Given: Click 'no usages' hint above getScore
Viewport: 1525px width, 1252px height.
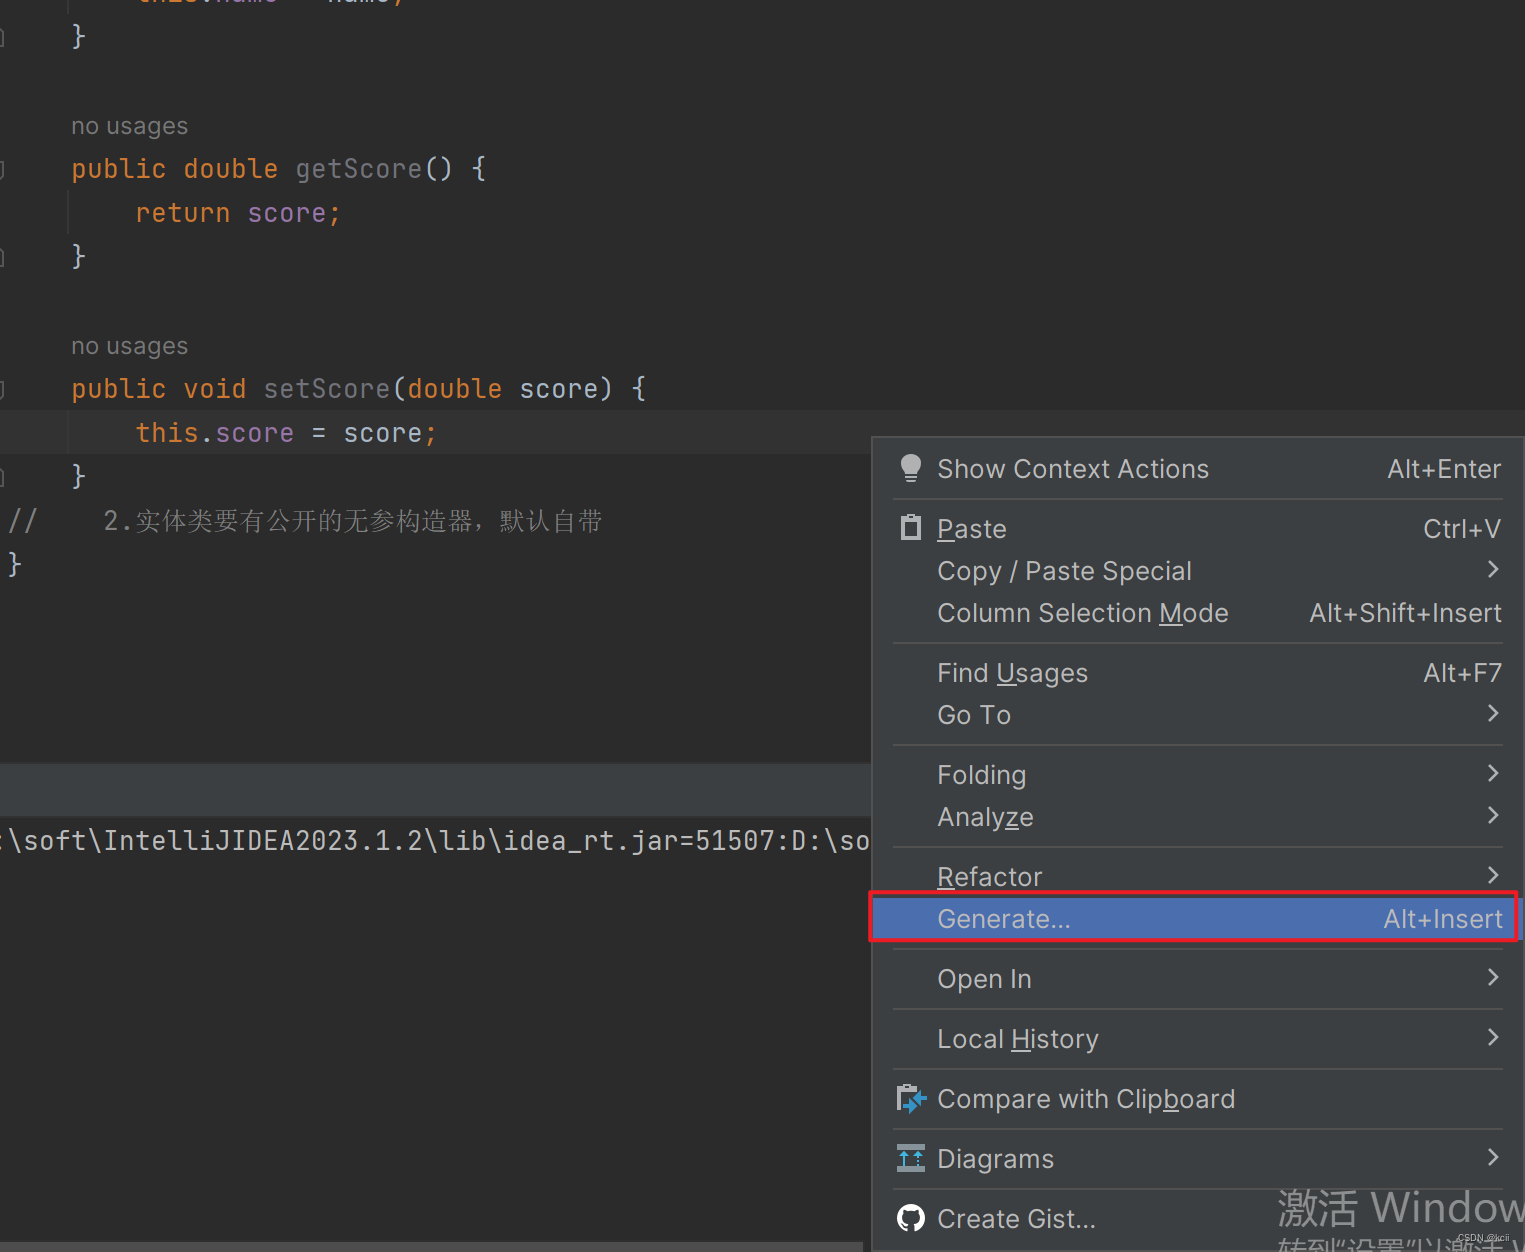Looking at the screenshot, I should pos(129,126).
